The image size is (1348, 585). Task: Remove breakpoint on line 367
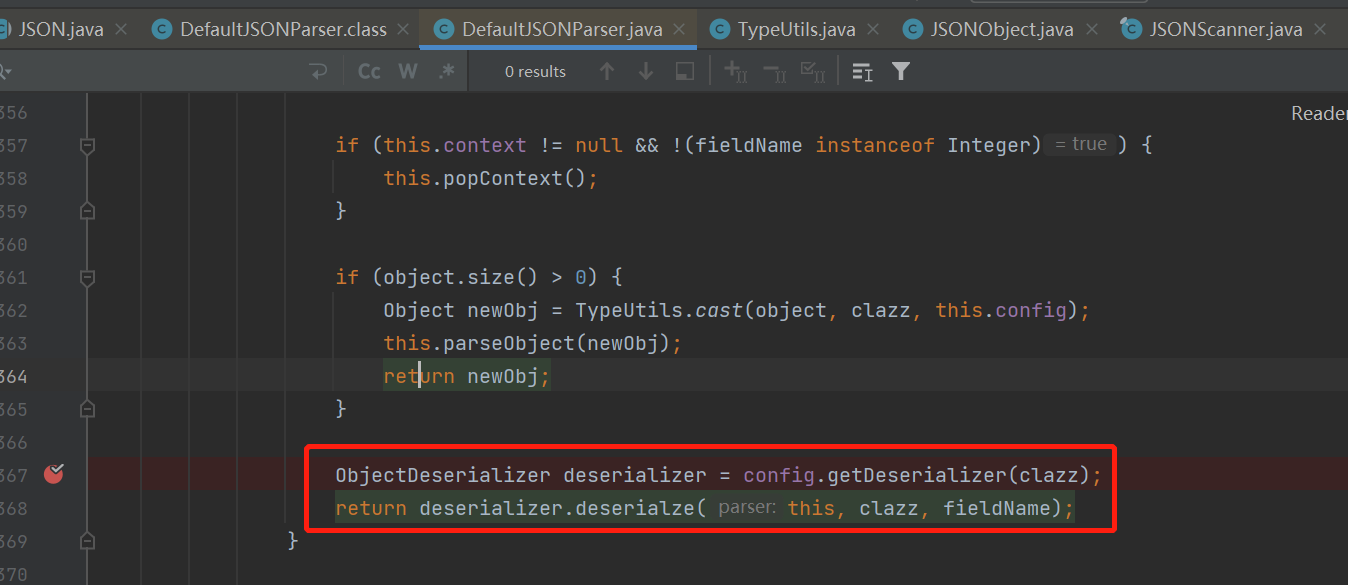click(54, 474)
